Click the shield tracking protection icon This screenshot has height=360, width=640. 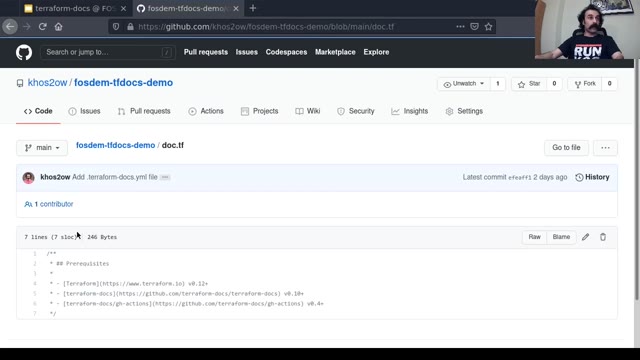pos(116,27)
